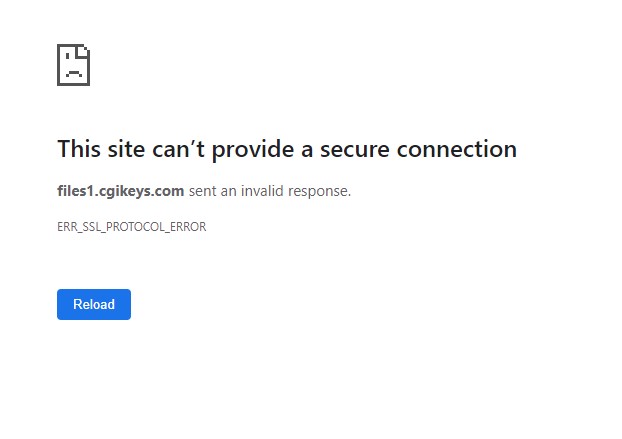Click the "ERR" prefix of the error code

[67, 227]
